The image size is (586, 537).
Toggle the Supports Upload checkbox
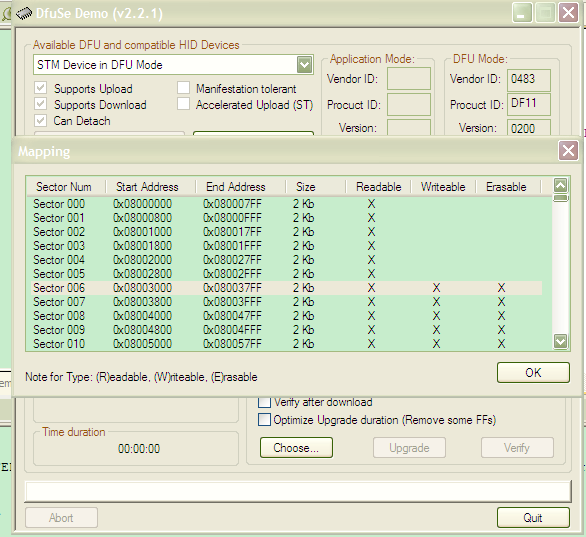tap(40, 88)
